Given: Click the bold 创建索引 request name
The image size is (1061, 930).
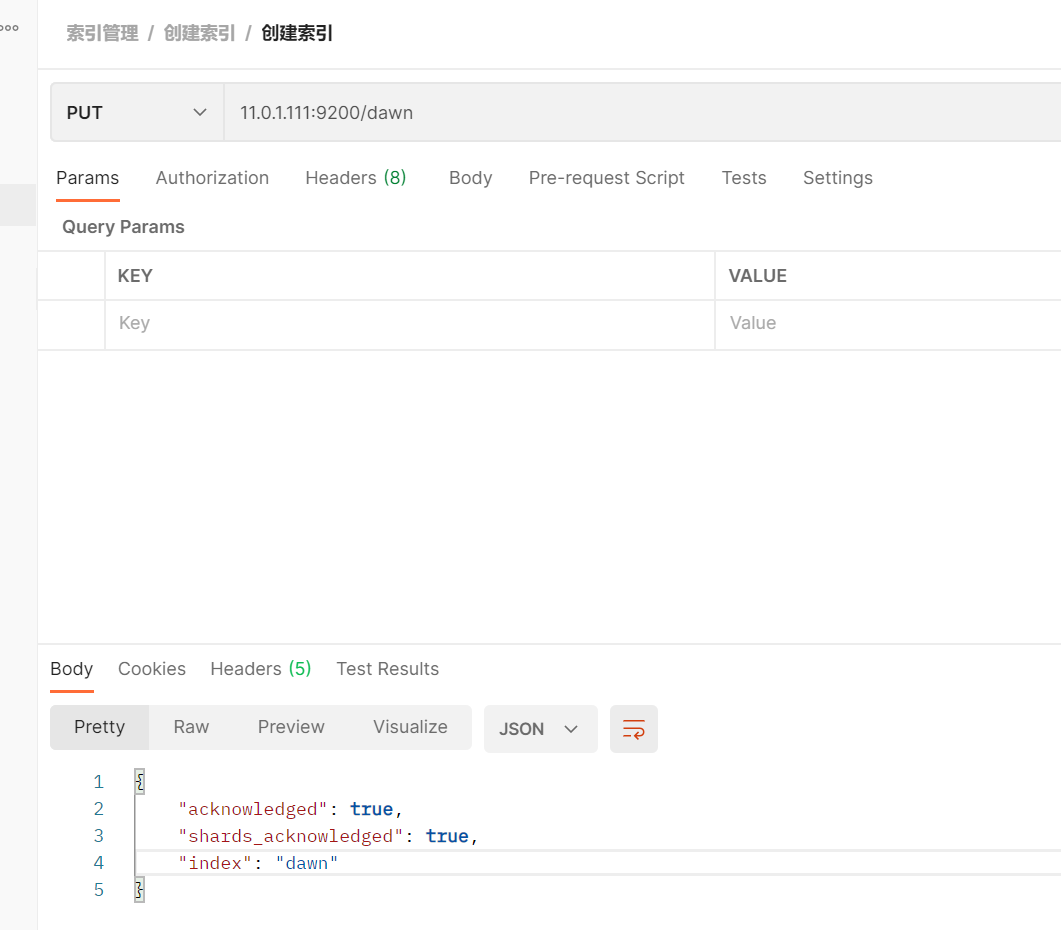Looking at the screenshot, I should click(297, 33).
